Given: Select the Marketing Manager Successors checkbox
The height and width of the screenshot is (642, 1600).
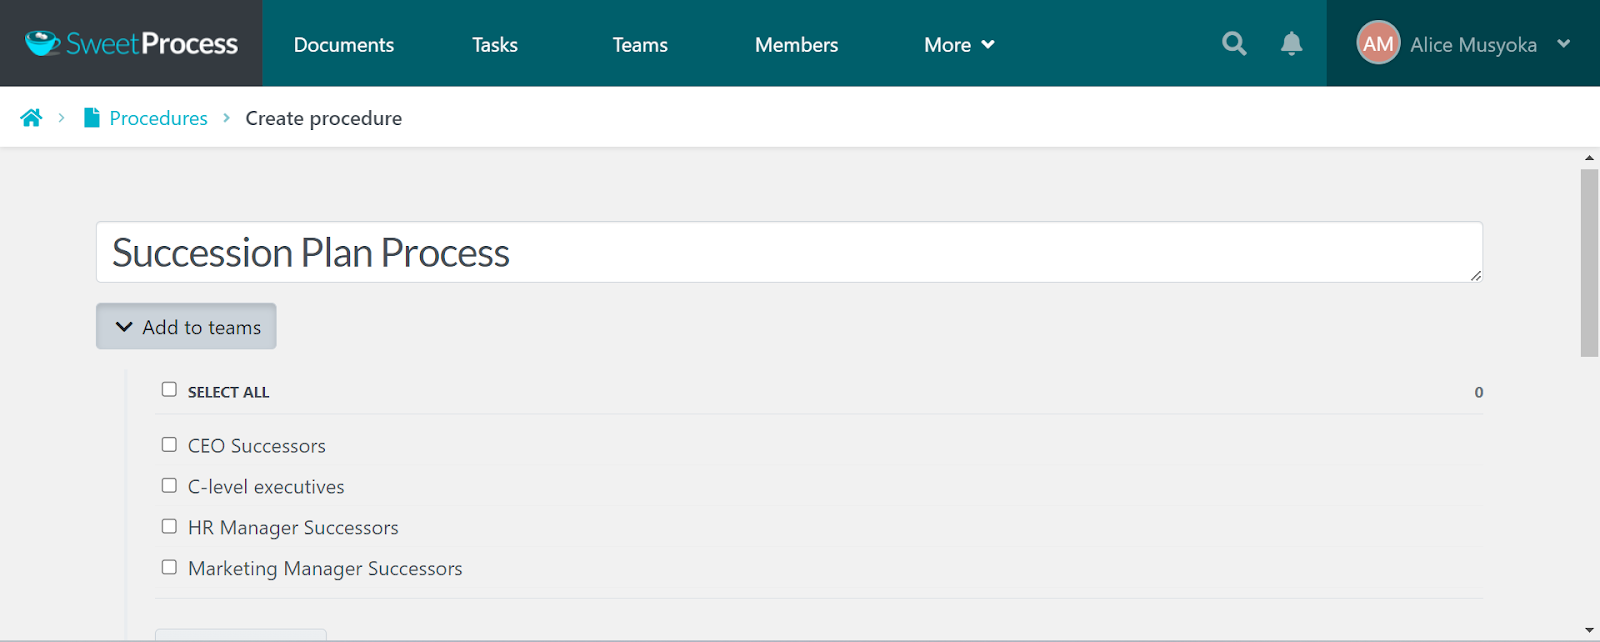Looking at the screenshot, I should [169, 567].
